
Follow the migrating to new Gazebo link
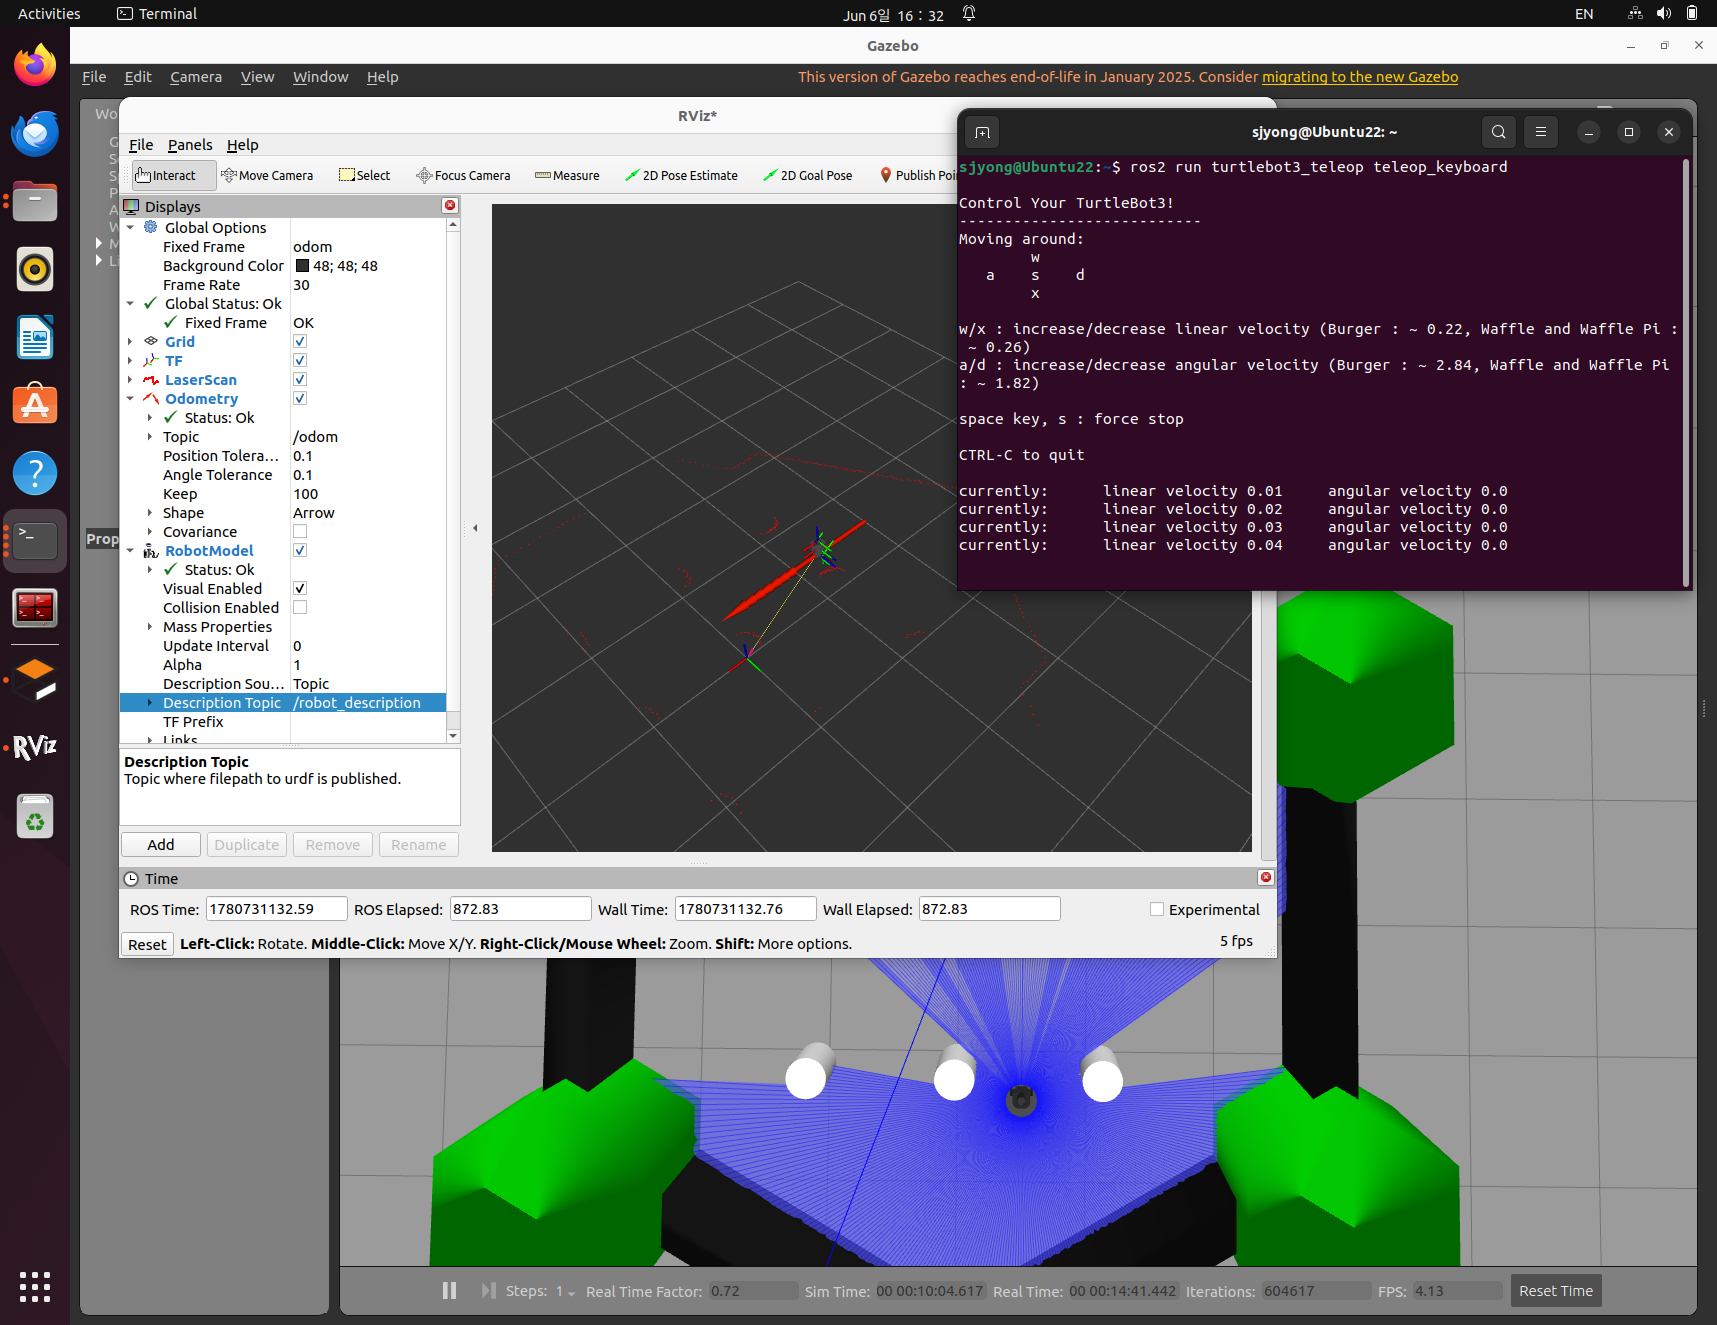pos(1360,77)
